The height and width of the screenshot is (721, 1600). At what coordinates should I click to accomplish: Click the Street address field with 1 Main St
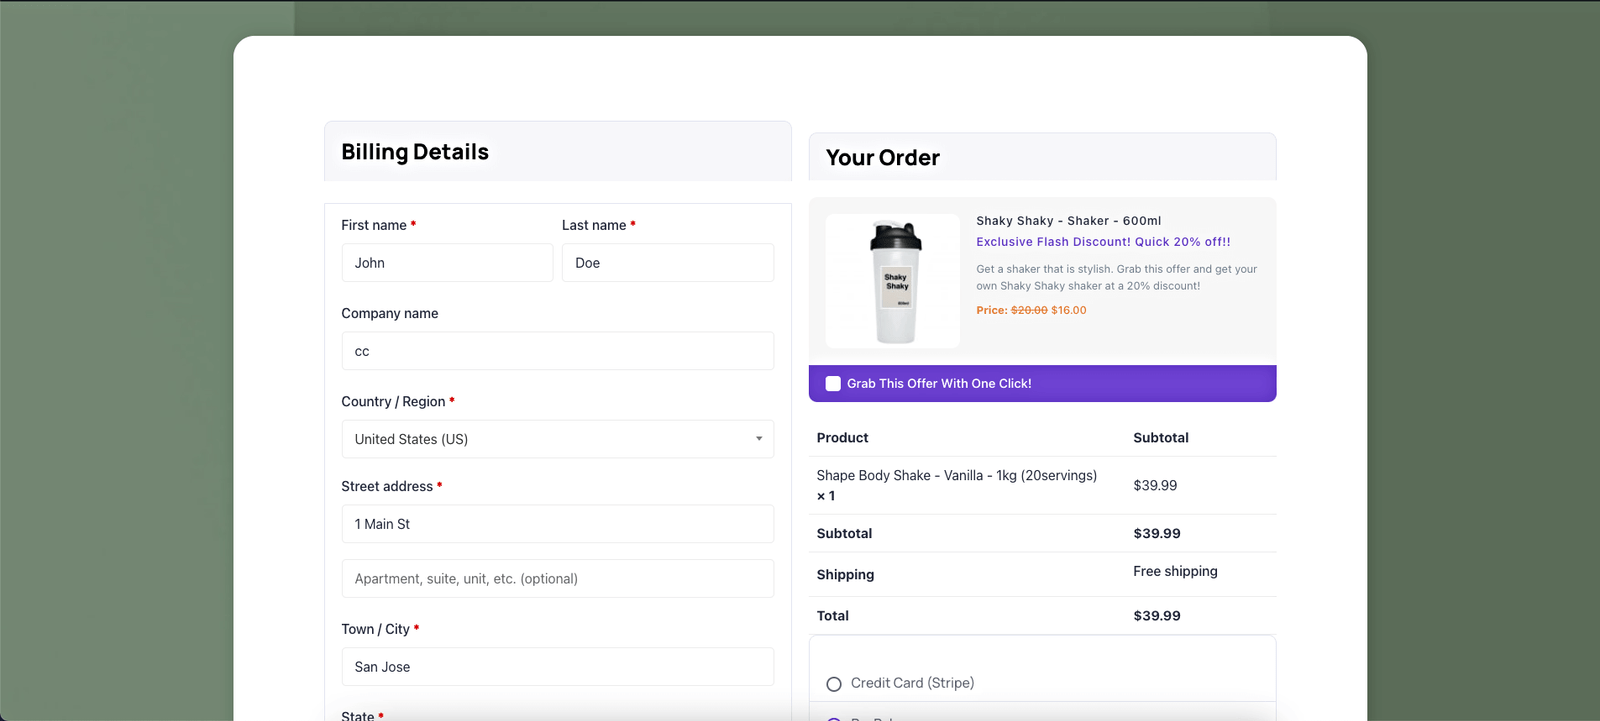click(557, 524)
